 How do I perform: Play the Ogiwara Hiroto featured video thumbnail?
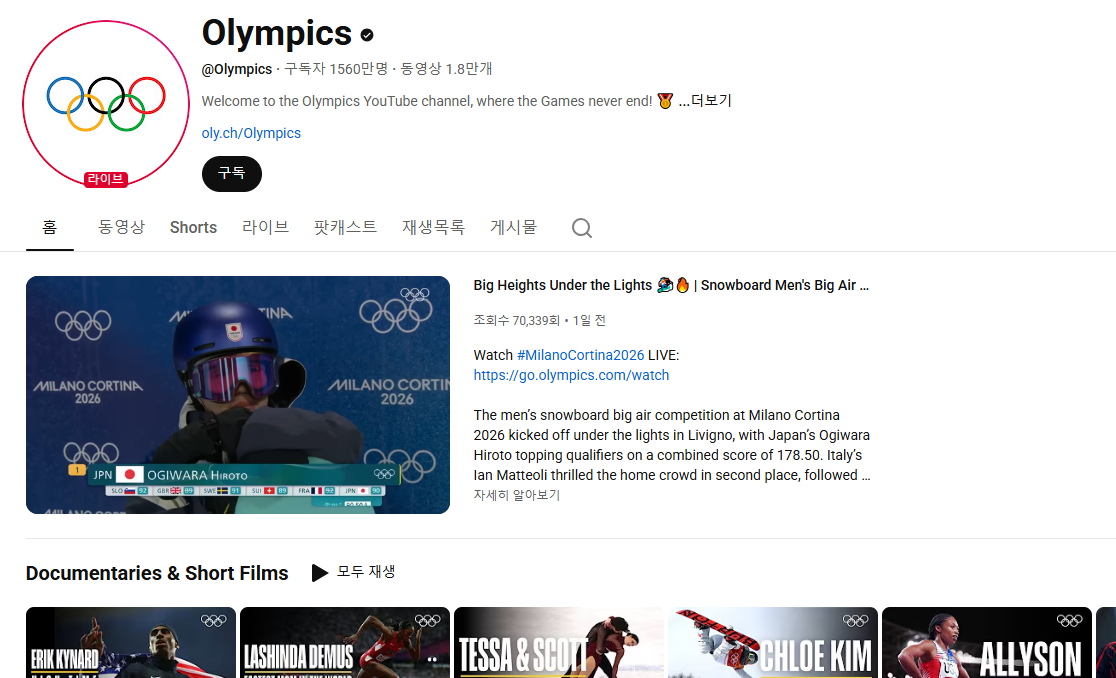click(x=238, y=395)
